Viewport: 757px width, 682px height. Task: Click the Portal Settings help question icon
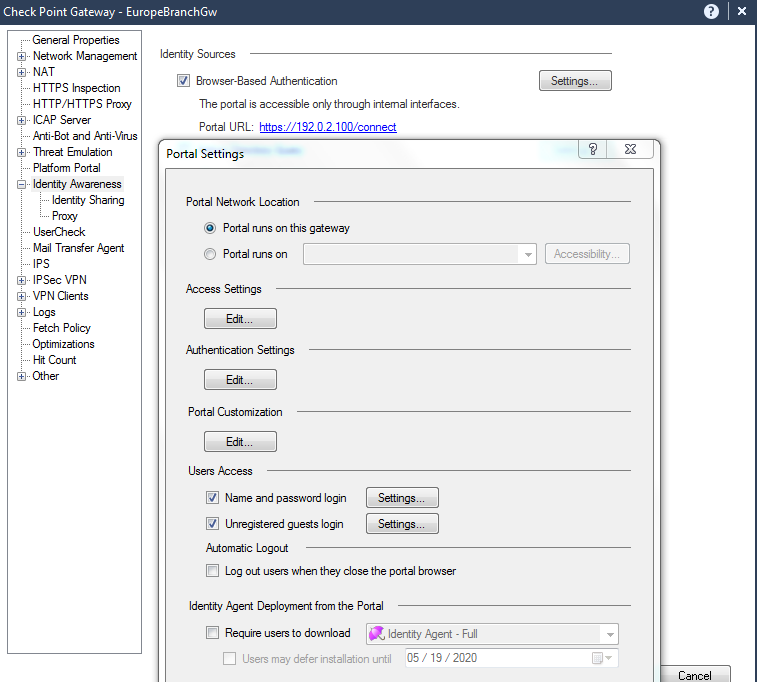point(593,149)
